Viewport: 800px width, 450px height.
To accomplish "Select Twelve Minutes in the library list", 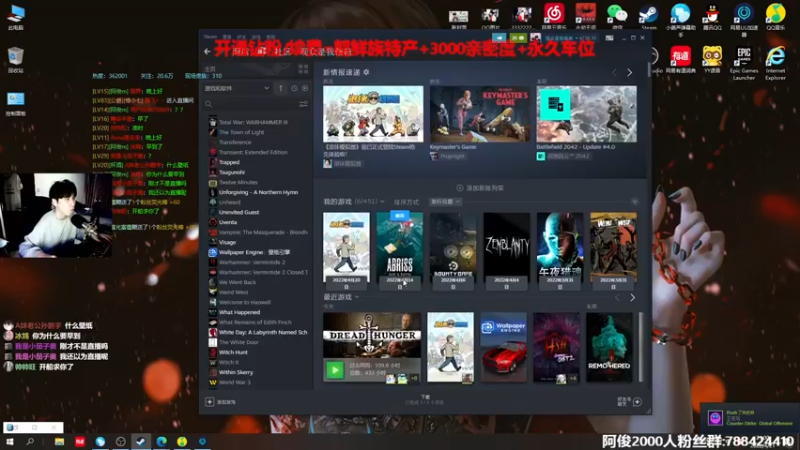I will (x=238, y=182).
